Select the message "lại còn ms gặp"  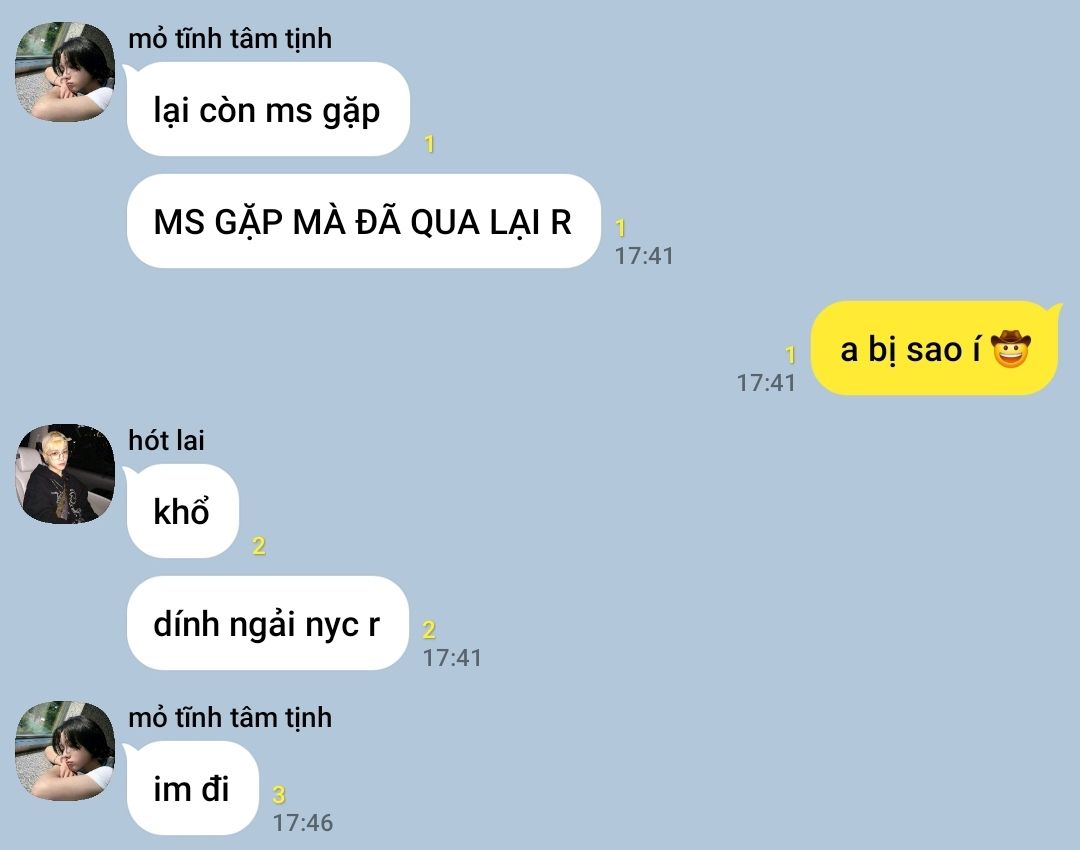pos(268,110)
